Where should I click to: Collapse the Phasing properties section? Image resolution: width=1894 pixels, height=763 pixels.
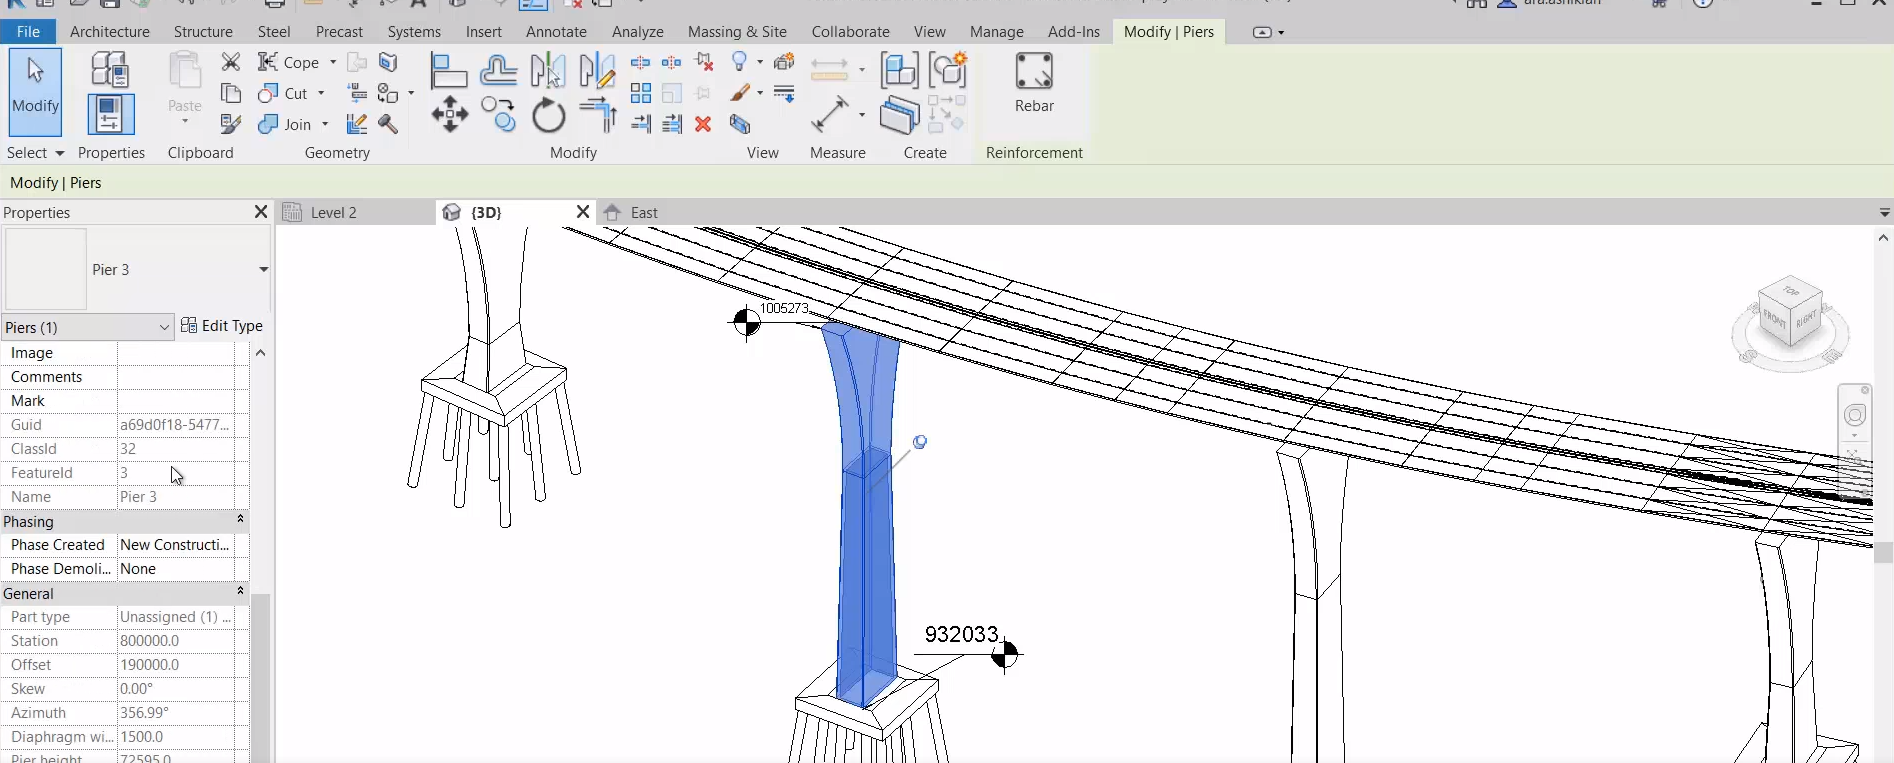[240, 520]
